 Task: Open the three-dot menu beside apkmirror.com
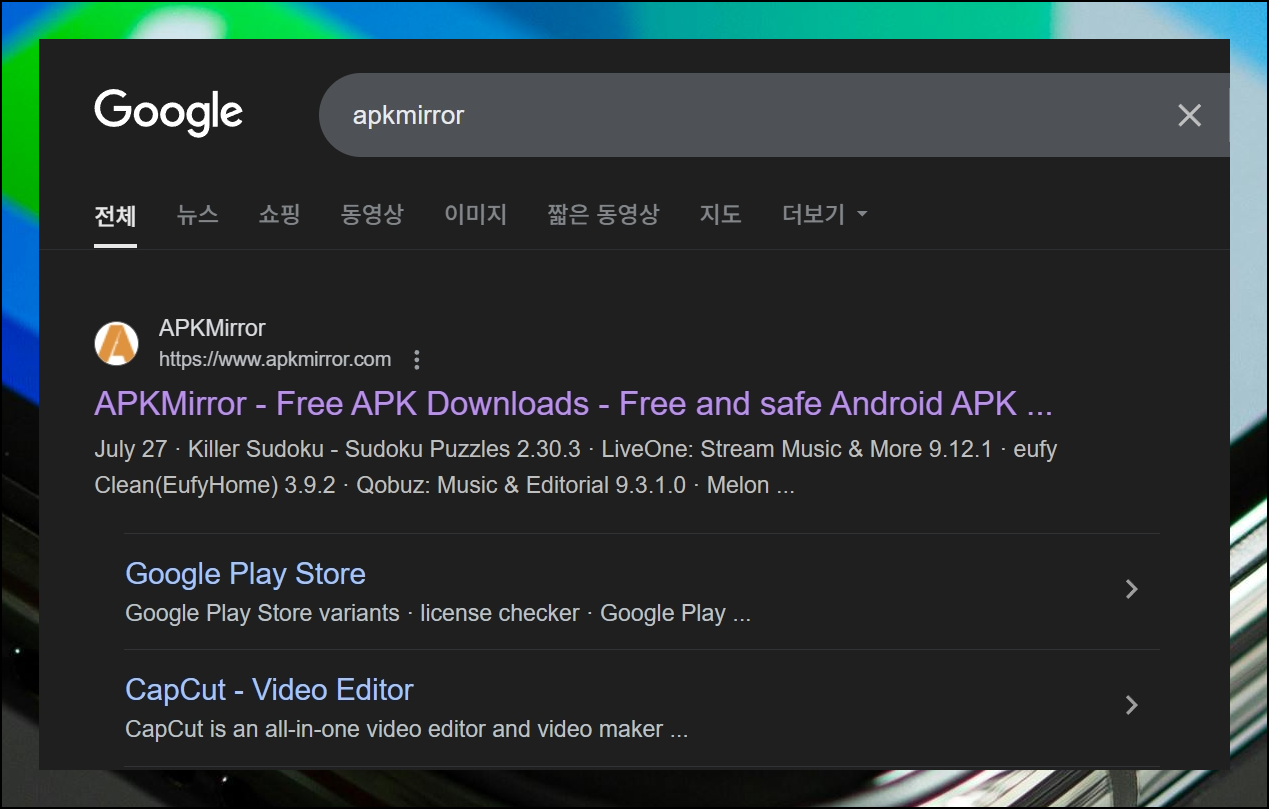[x=417, y=359]
